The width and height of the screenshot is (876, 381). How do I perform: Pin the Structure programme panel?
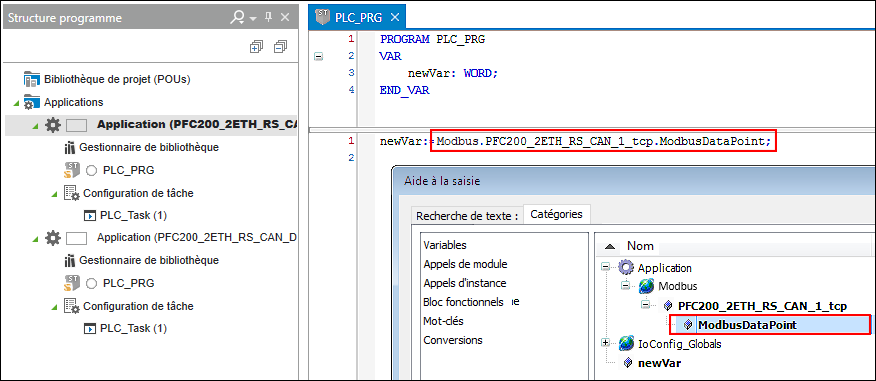coord(268,18)
